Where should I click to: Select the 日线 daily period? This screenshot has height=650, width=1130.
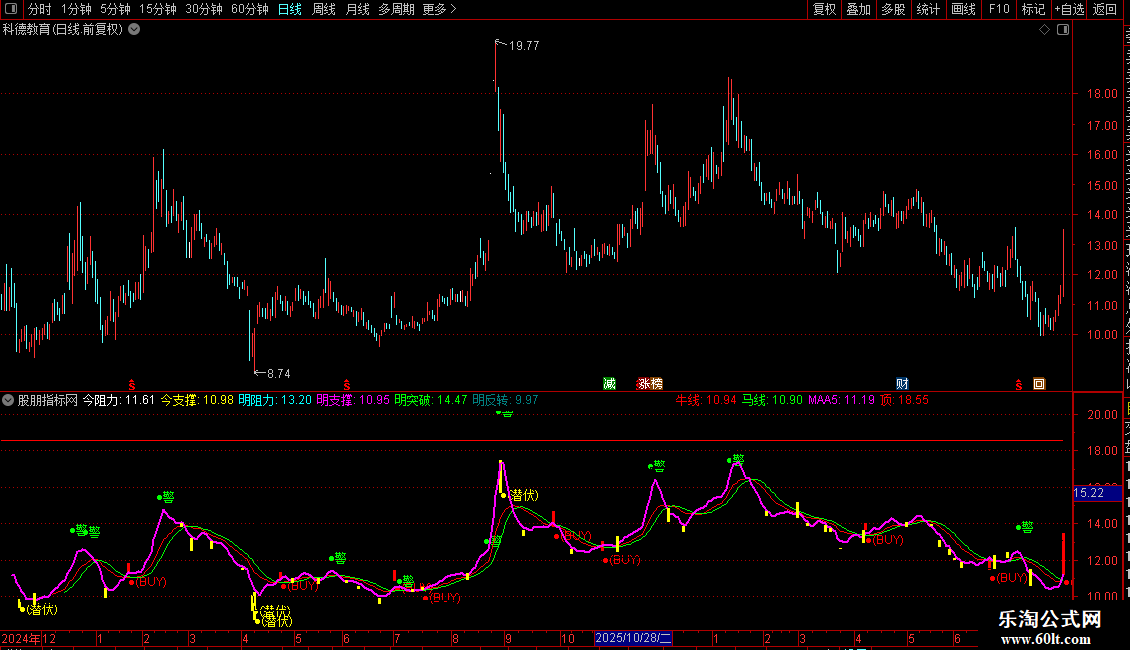pos(290,9)
